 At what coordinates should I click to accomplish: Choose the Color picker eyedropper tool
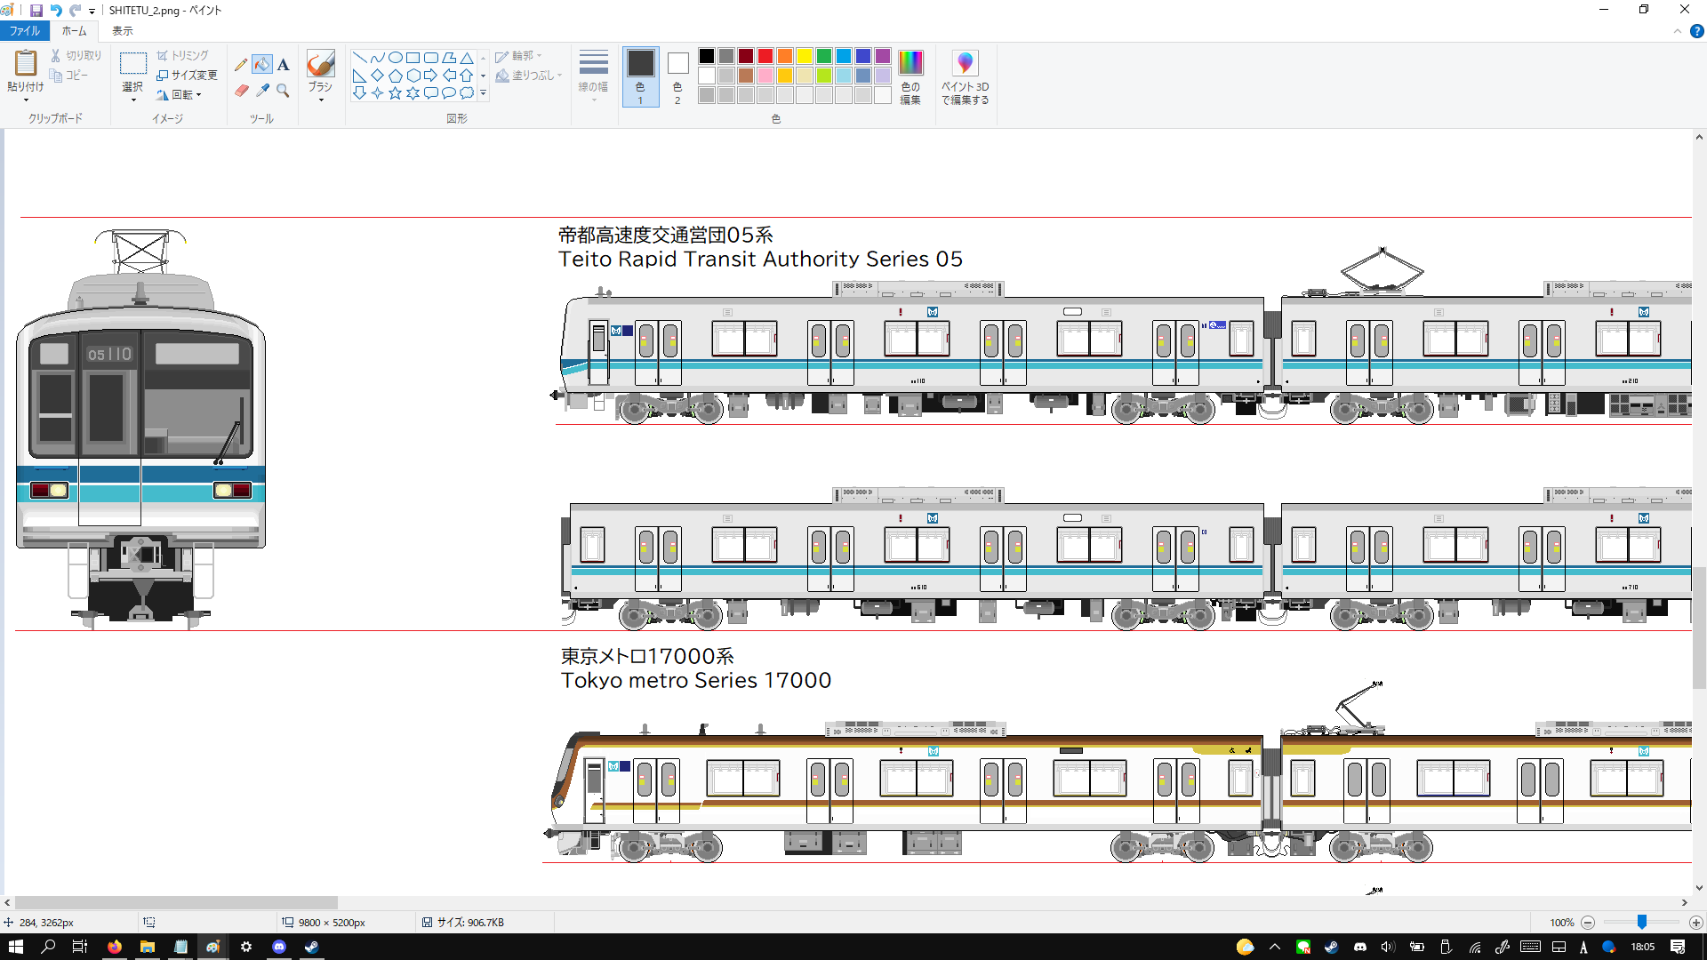(x=262, y=91)
